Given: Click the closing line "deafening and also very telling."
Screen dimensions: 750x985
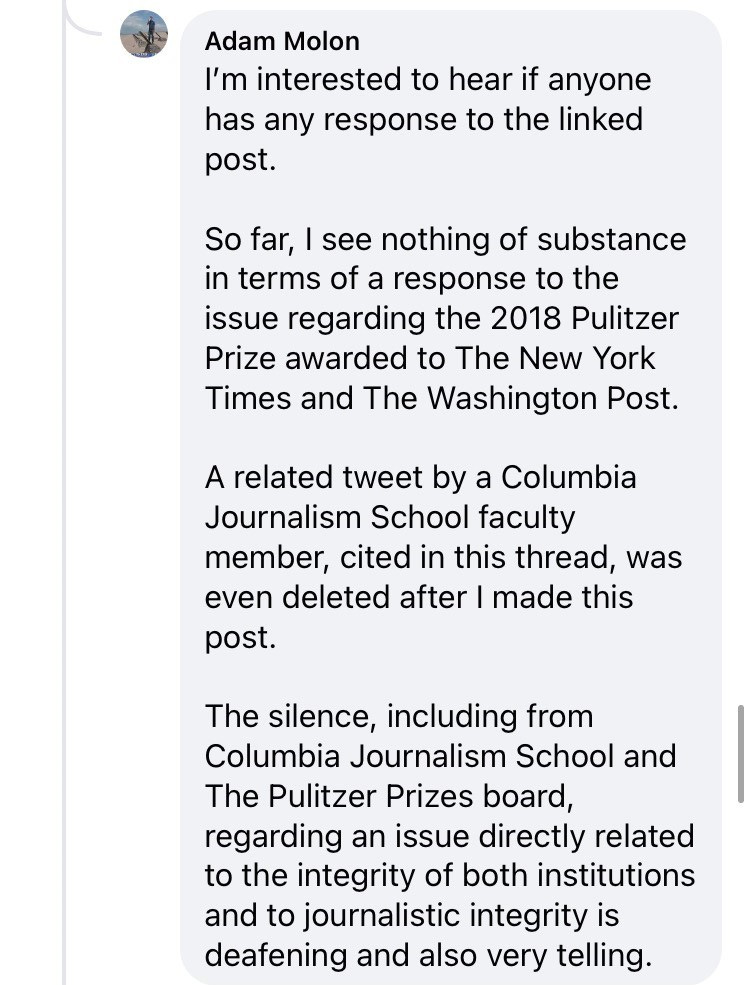Looking at the screenshot, I should coord(428,955).
